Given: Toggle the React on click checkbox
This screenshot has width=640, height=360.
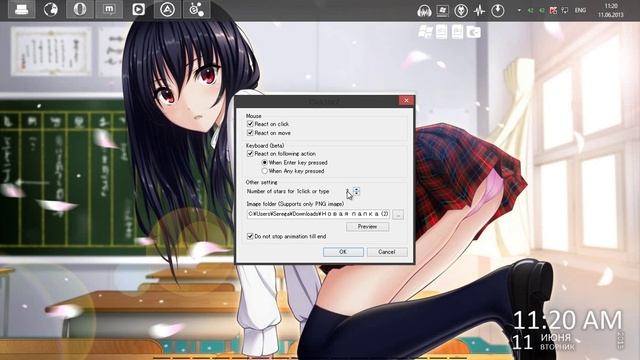Looking at the screenshot, I should 250,124.
